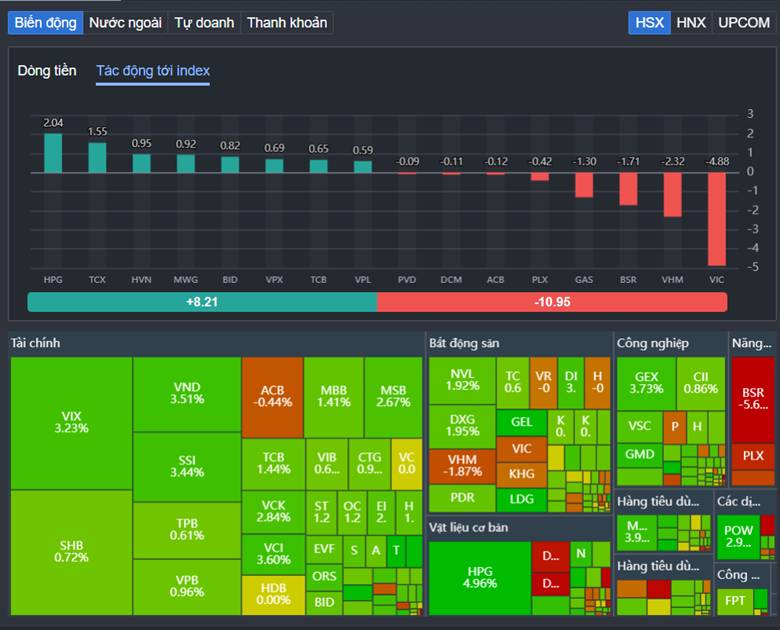The width and height of the screenshot is (780, 630).
Task: Click the VSC tile
Action: pyautogui.click(x=640, y=427)
